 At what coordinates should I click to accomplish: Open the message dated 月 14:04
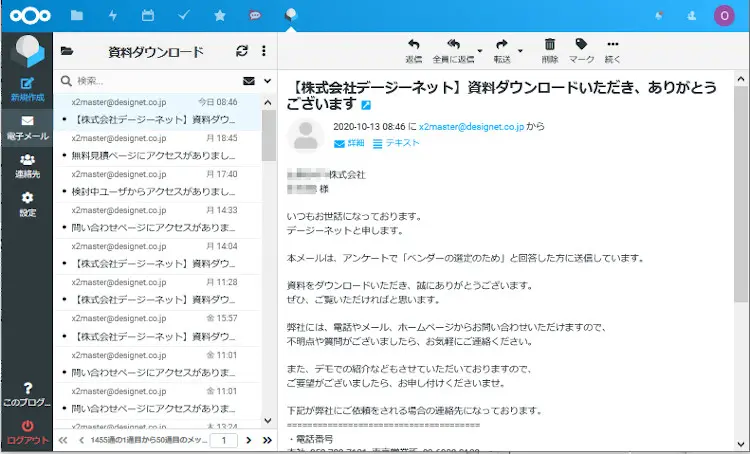[158, 256]
